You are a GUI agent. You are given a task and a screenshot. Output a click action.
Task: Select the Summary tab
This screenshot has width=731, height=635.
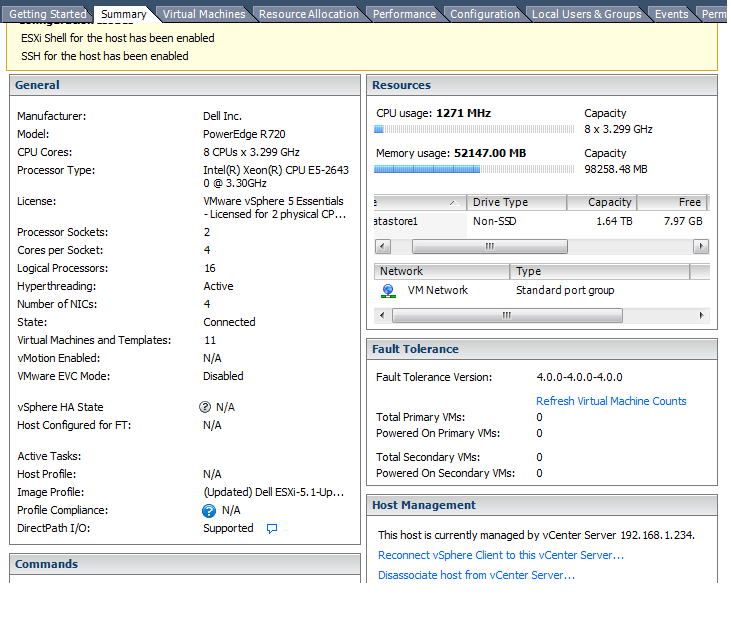(x=124, y=14)
